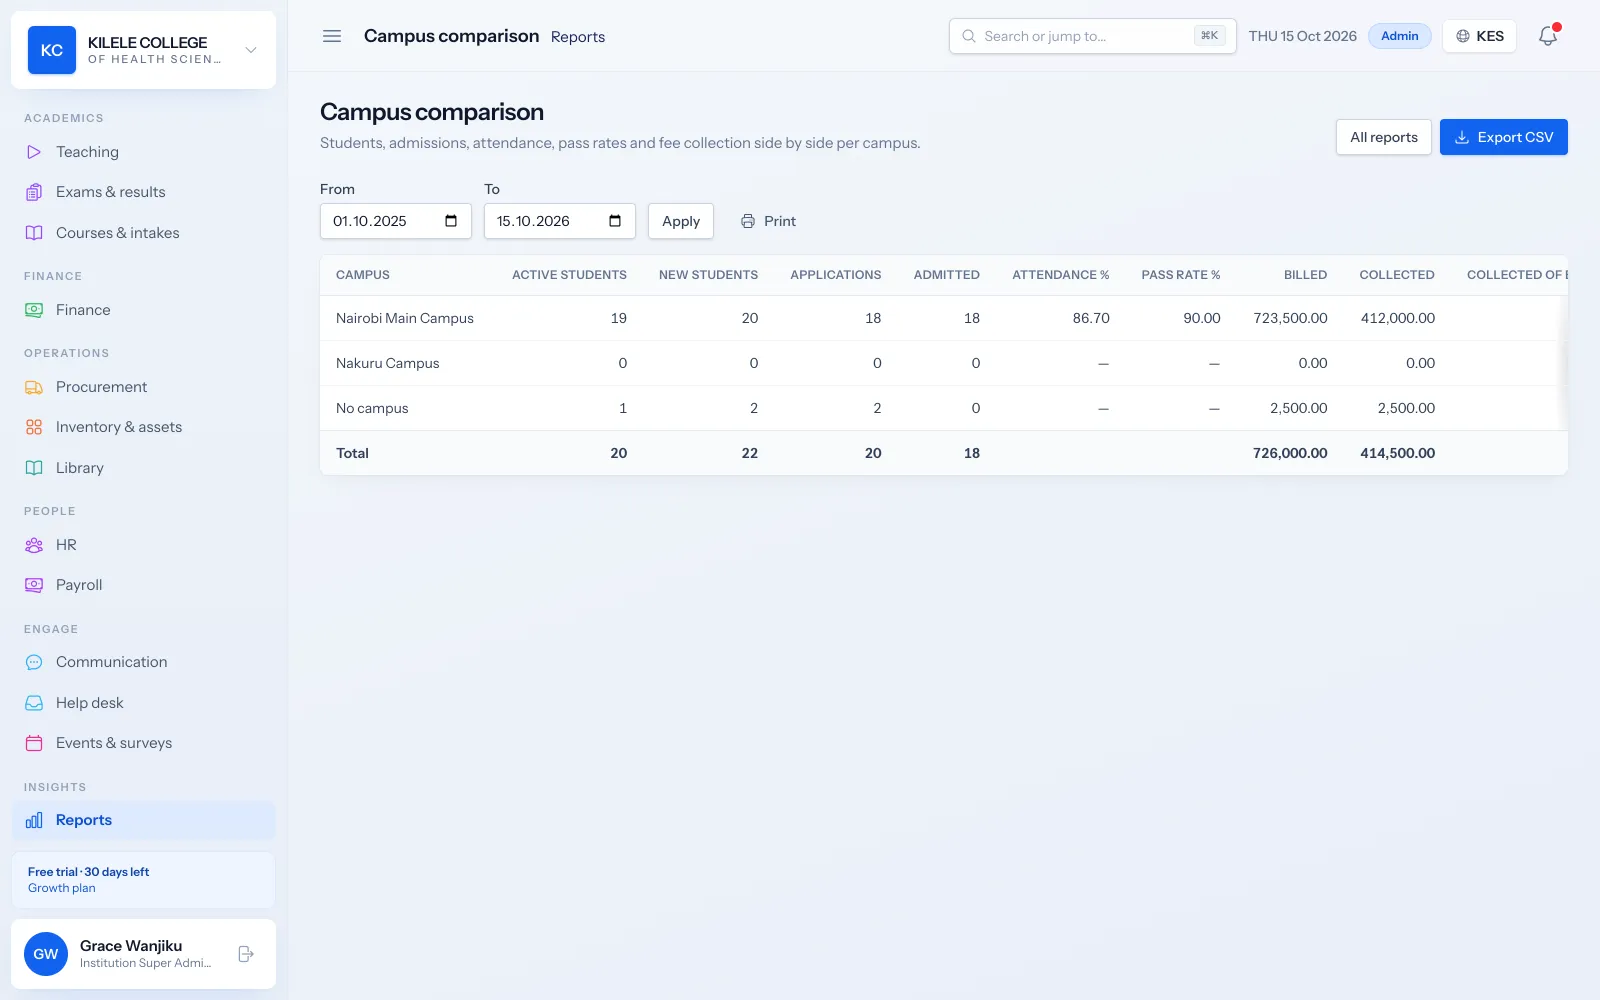
Task: Select the No campus row name
Action: coord(372,408)
